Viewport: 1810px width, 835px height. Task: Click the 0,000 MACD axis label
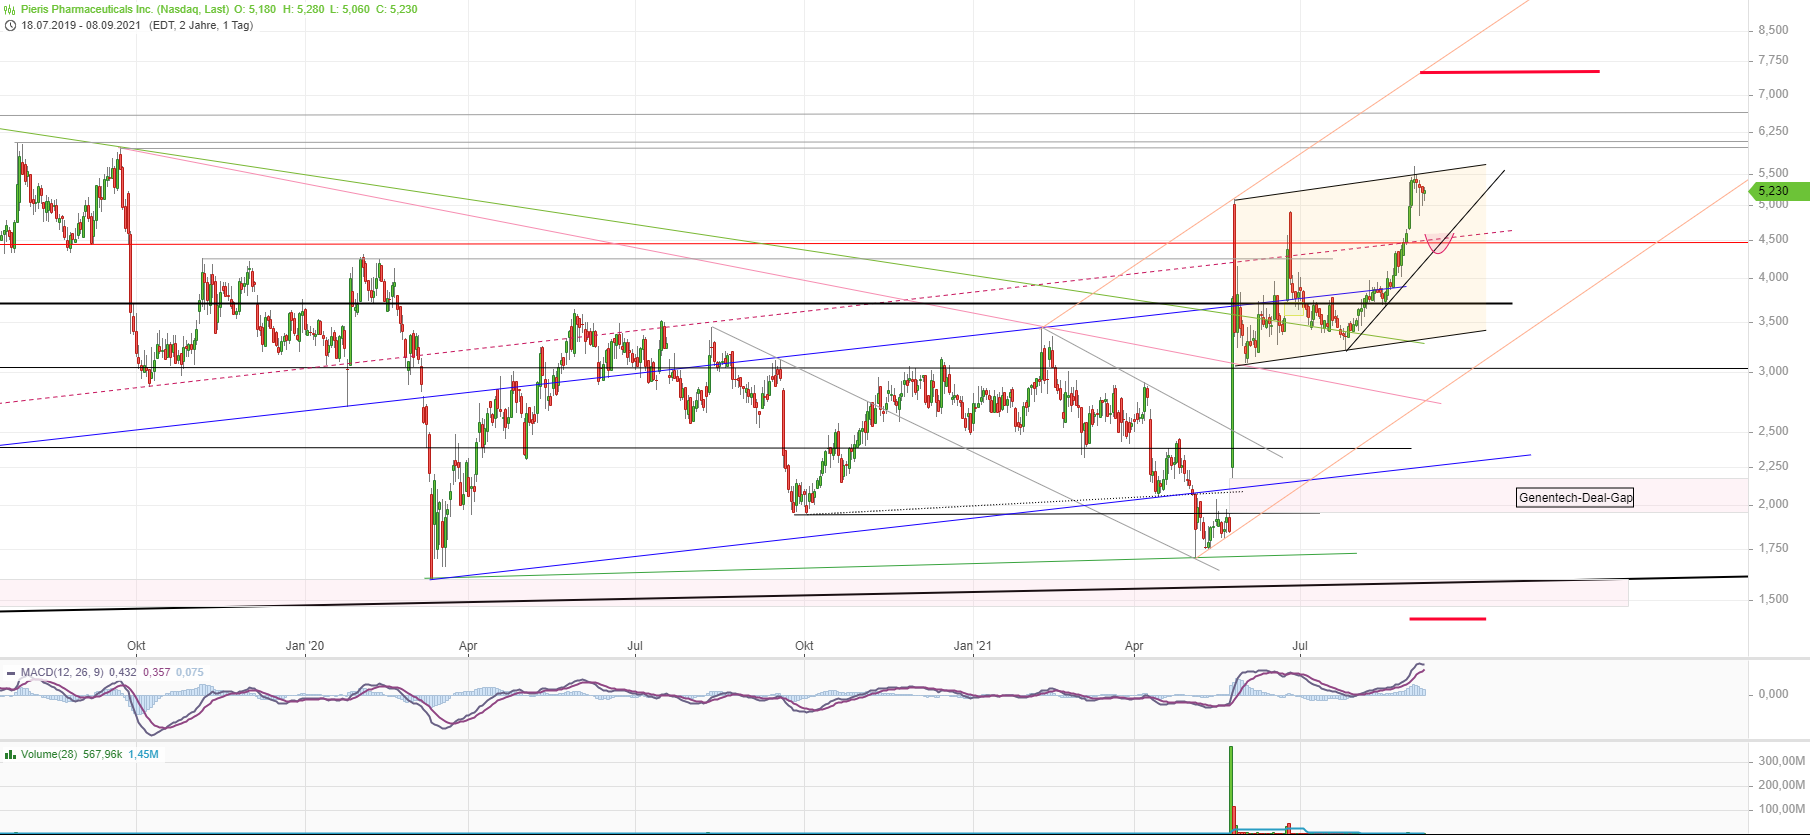(1773, 694)
